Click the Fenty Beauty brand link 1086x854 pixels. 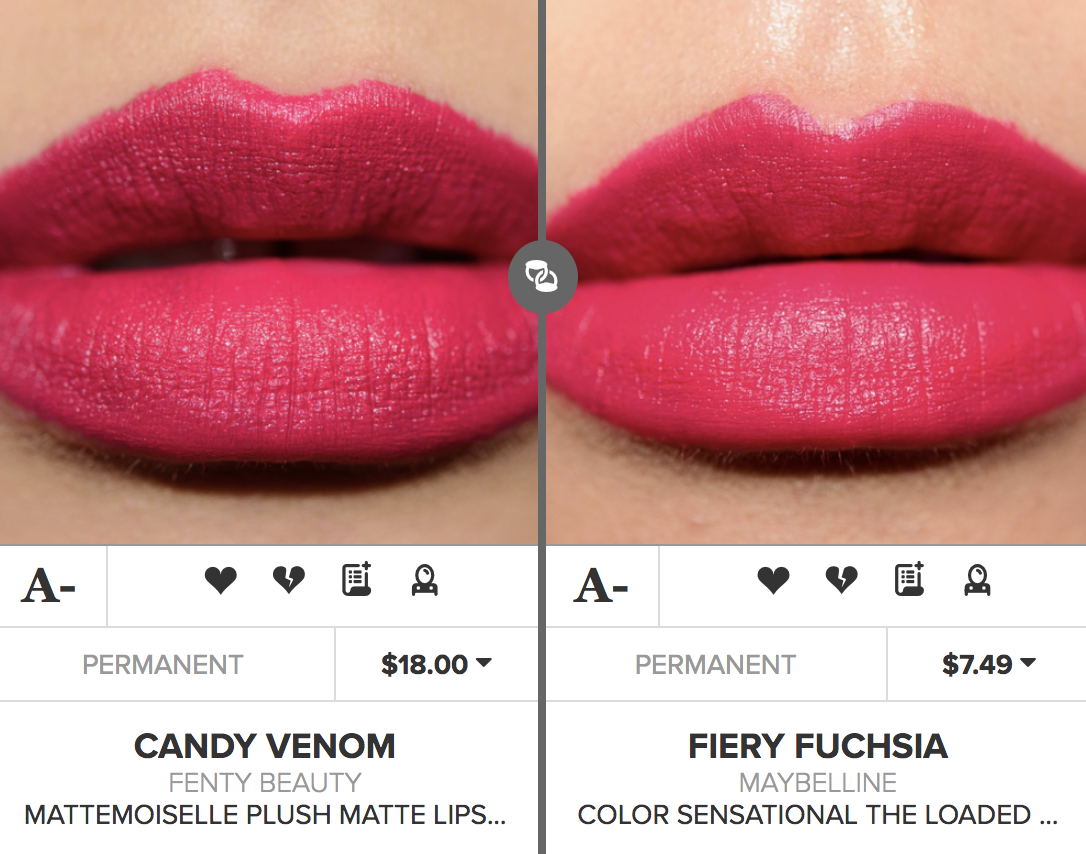click(265, 782)
